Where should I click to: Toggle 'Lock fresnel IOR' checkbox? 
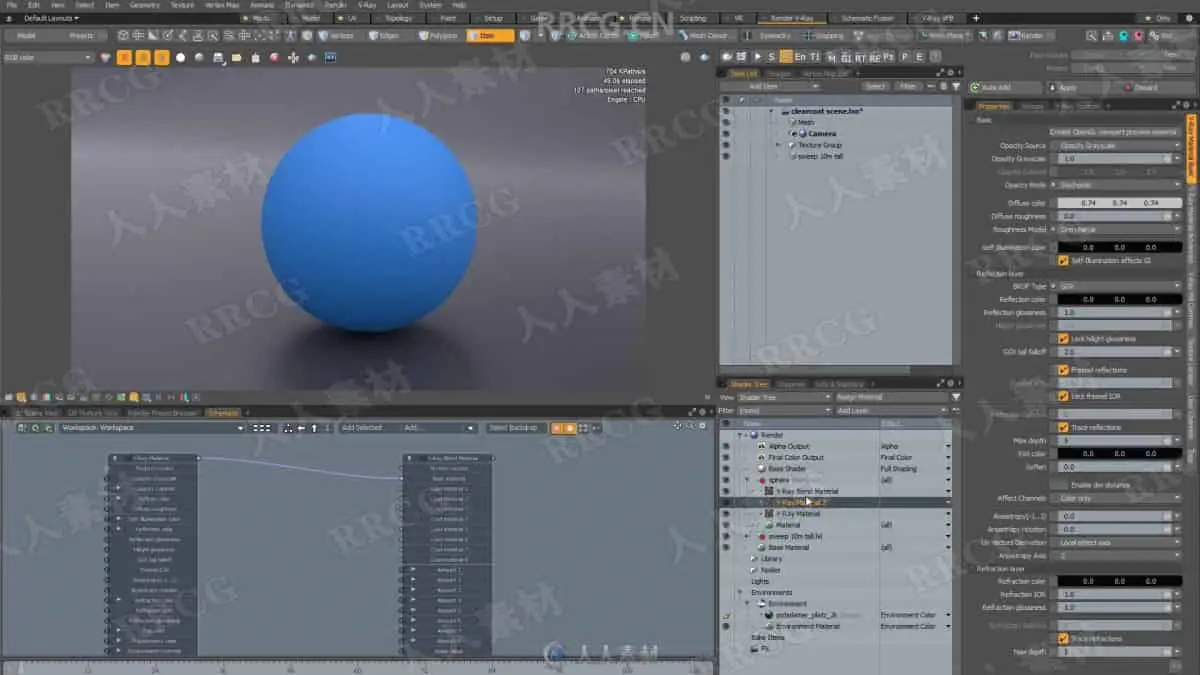(1063, 396)
